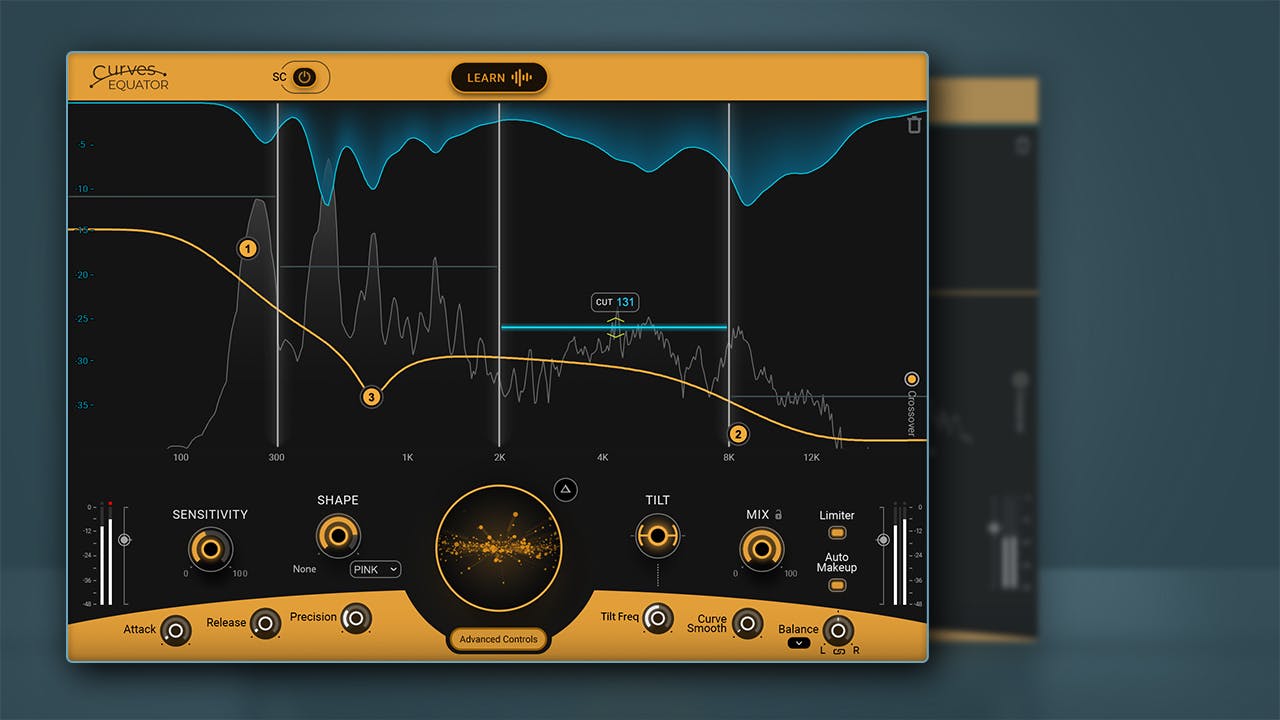
Task: Select EQ band node 1 on the curve
Action: (x=248, y=247)
